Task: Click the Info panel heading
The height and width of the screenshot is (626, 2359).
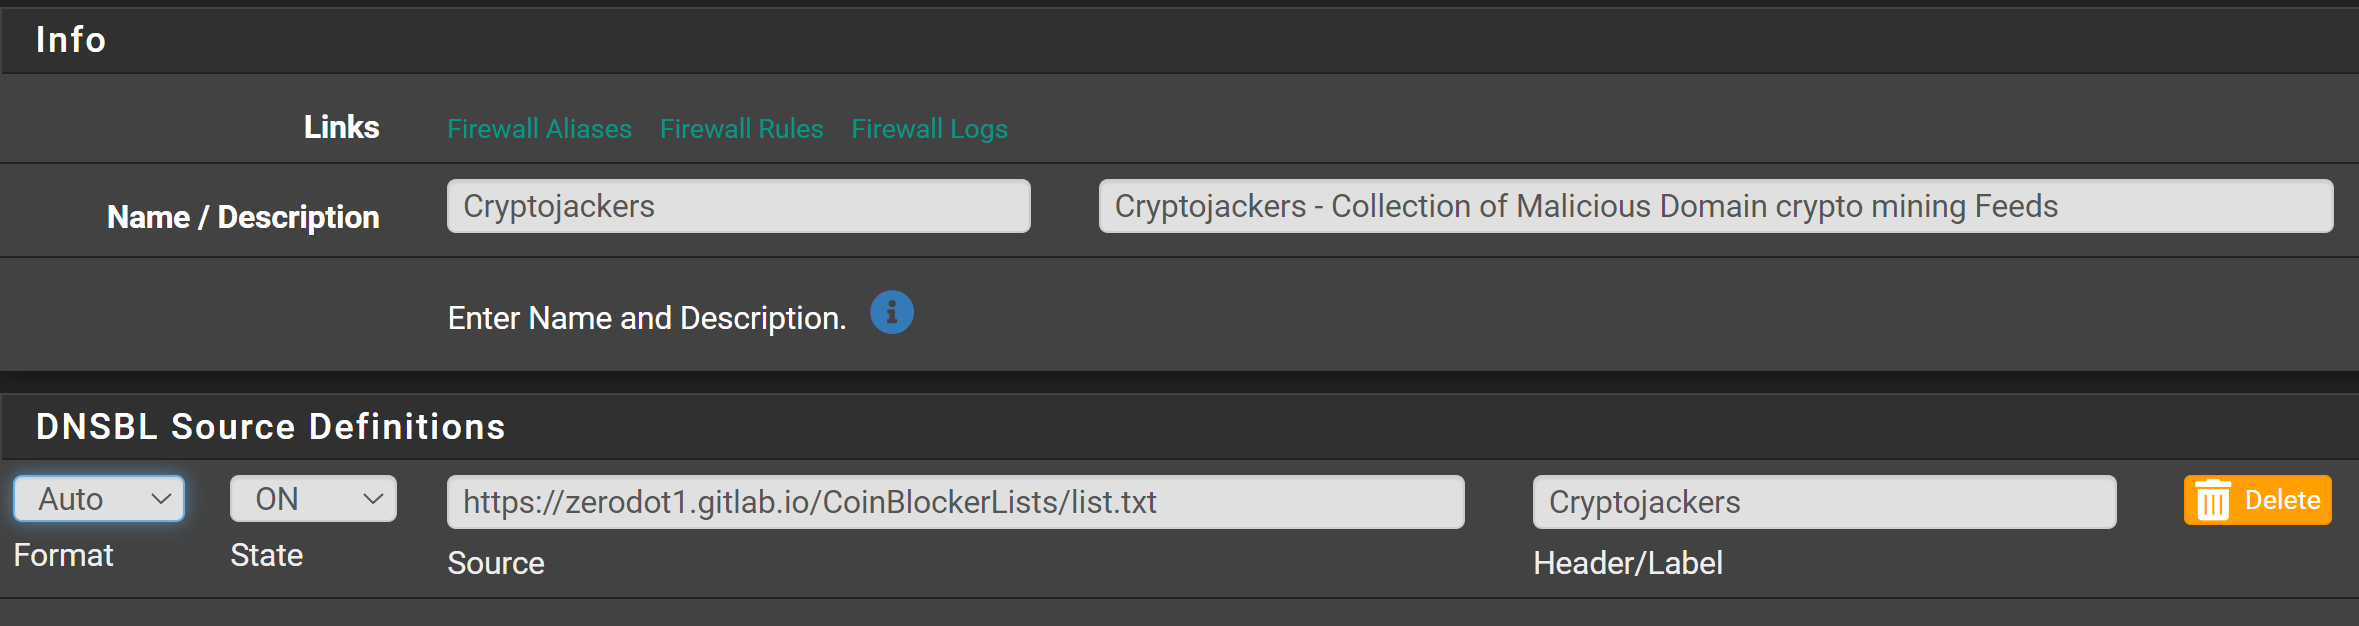Action: [71, 40]
